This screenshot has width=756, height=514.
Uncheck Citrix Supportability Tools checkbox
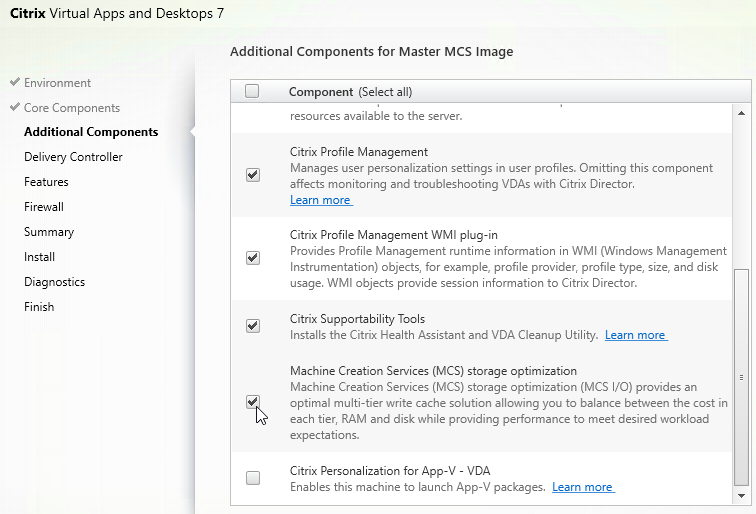pos(253,326)
